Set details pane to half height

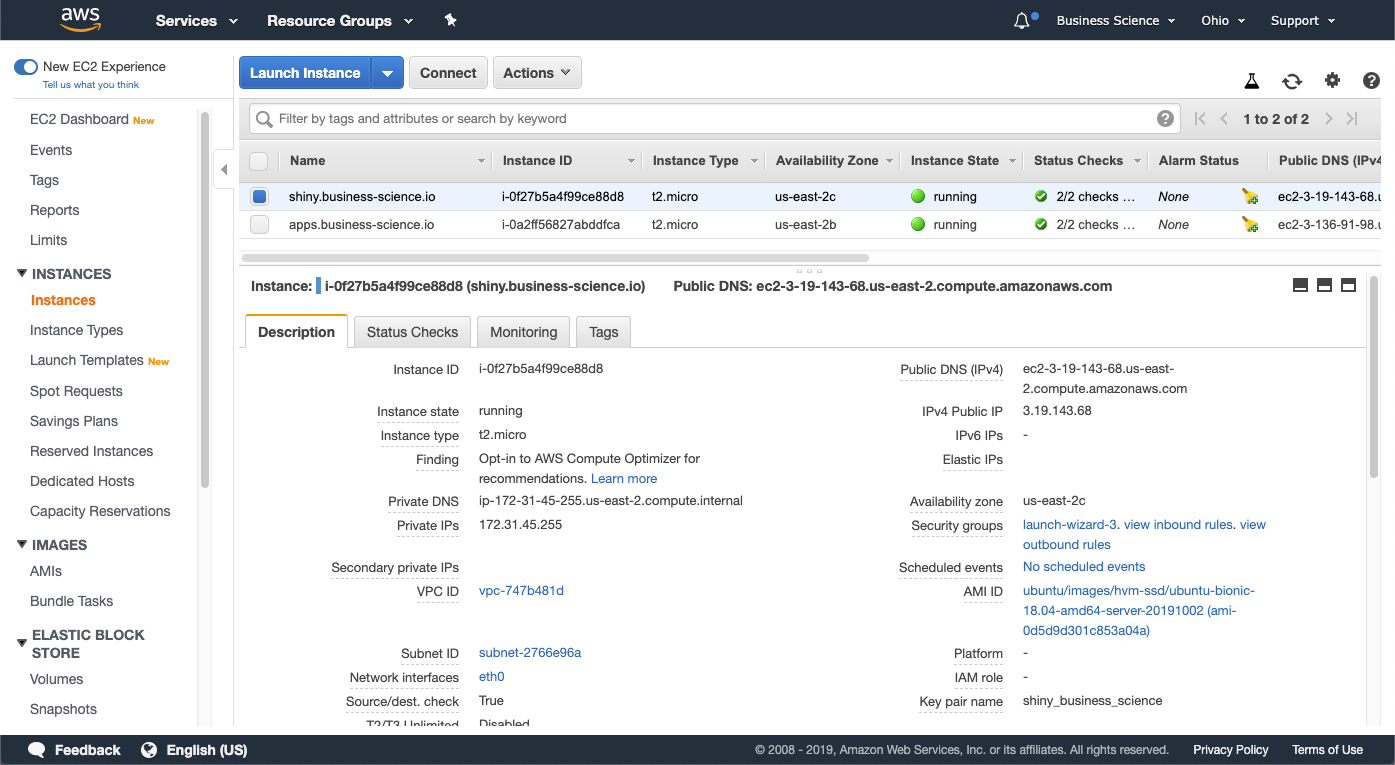[x=1324, y=285]
